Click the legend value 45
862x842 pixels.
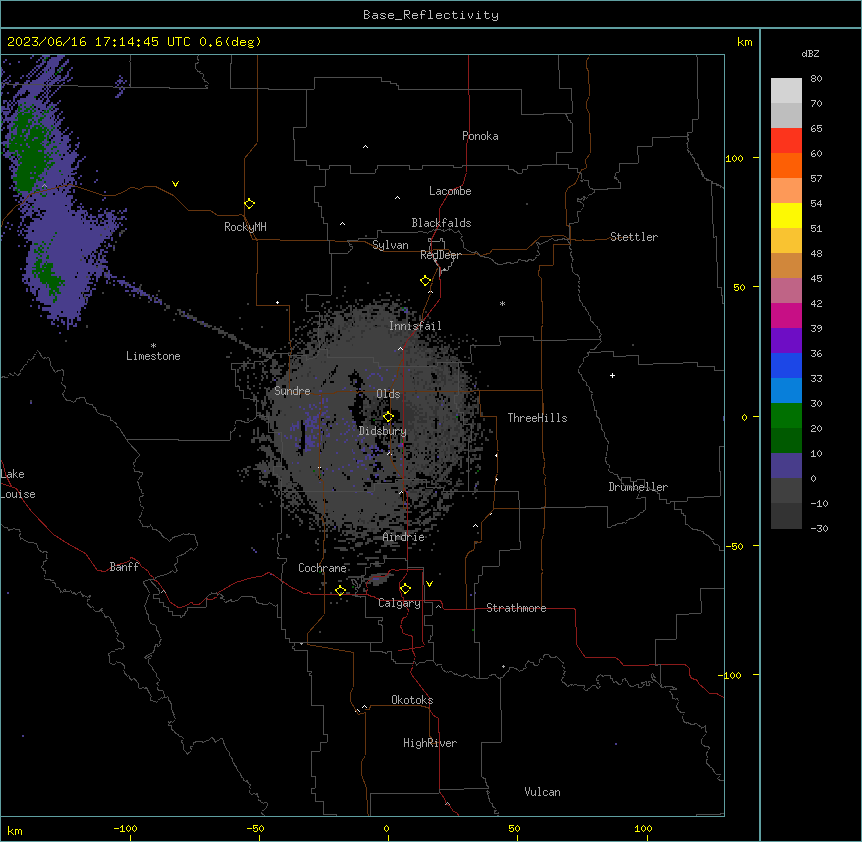point(816,279)
